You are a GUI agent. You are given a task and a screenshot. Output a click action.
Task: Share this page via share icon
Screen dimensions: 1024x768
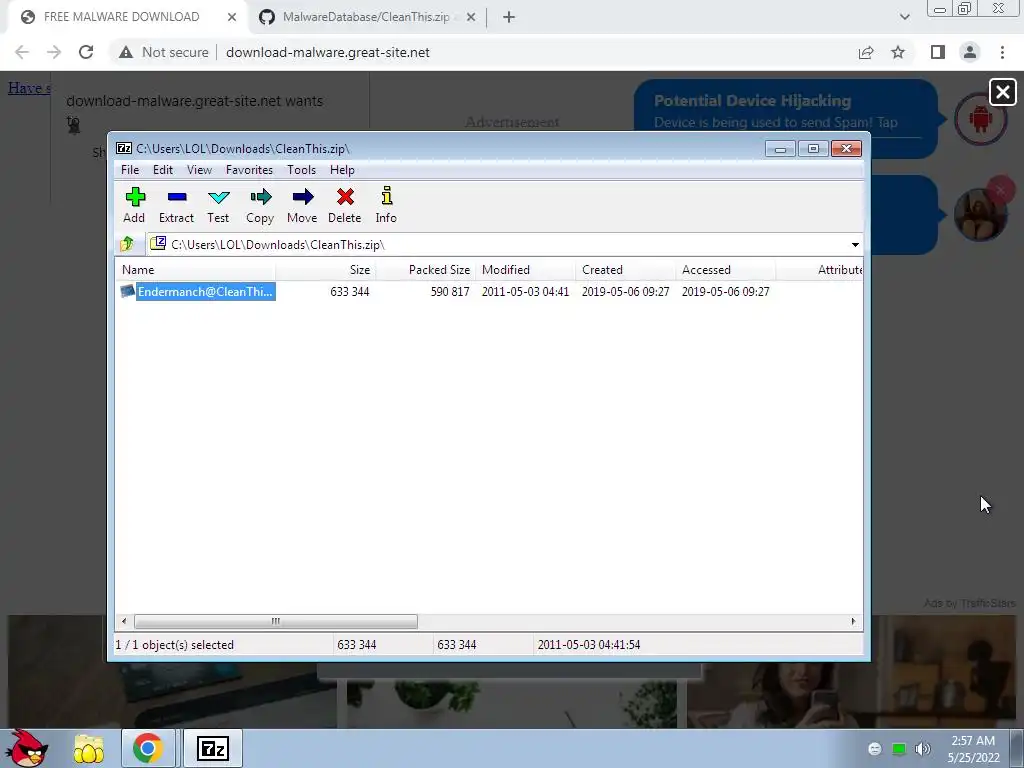866,52
